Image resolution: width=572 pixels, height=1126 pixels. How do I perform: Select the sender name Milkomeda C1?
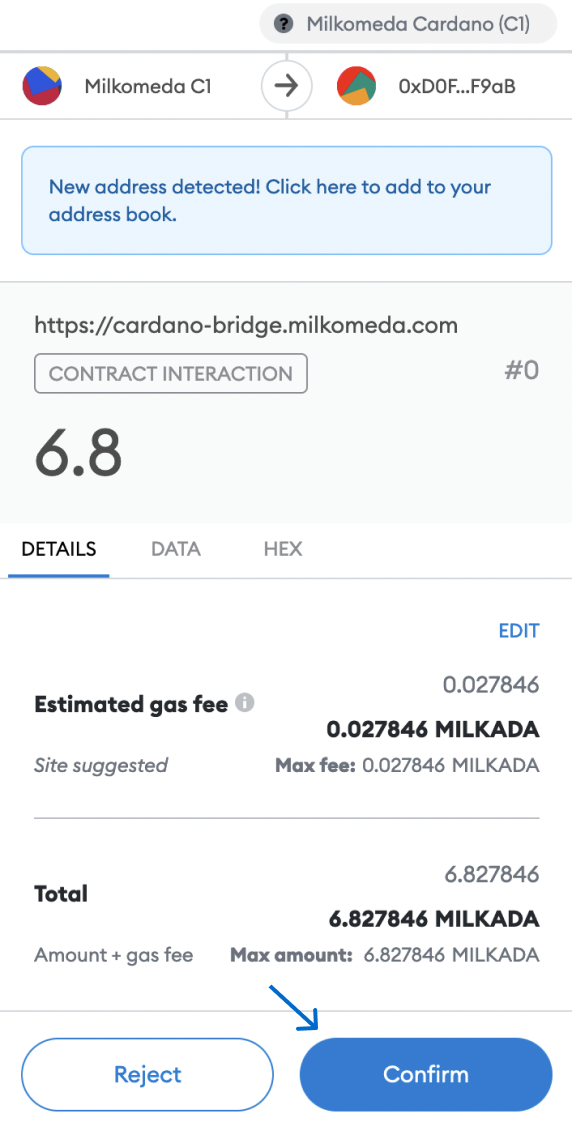(x=148, y=87)
